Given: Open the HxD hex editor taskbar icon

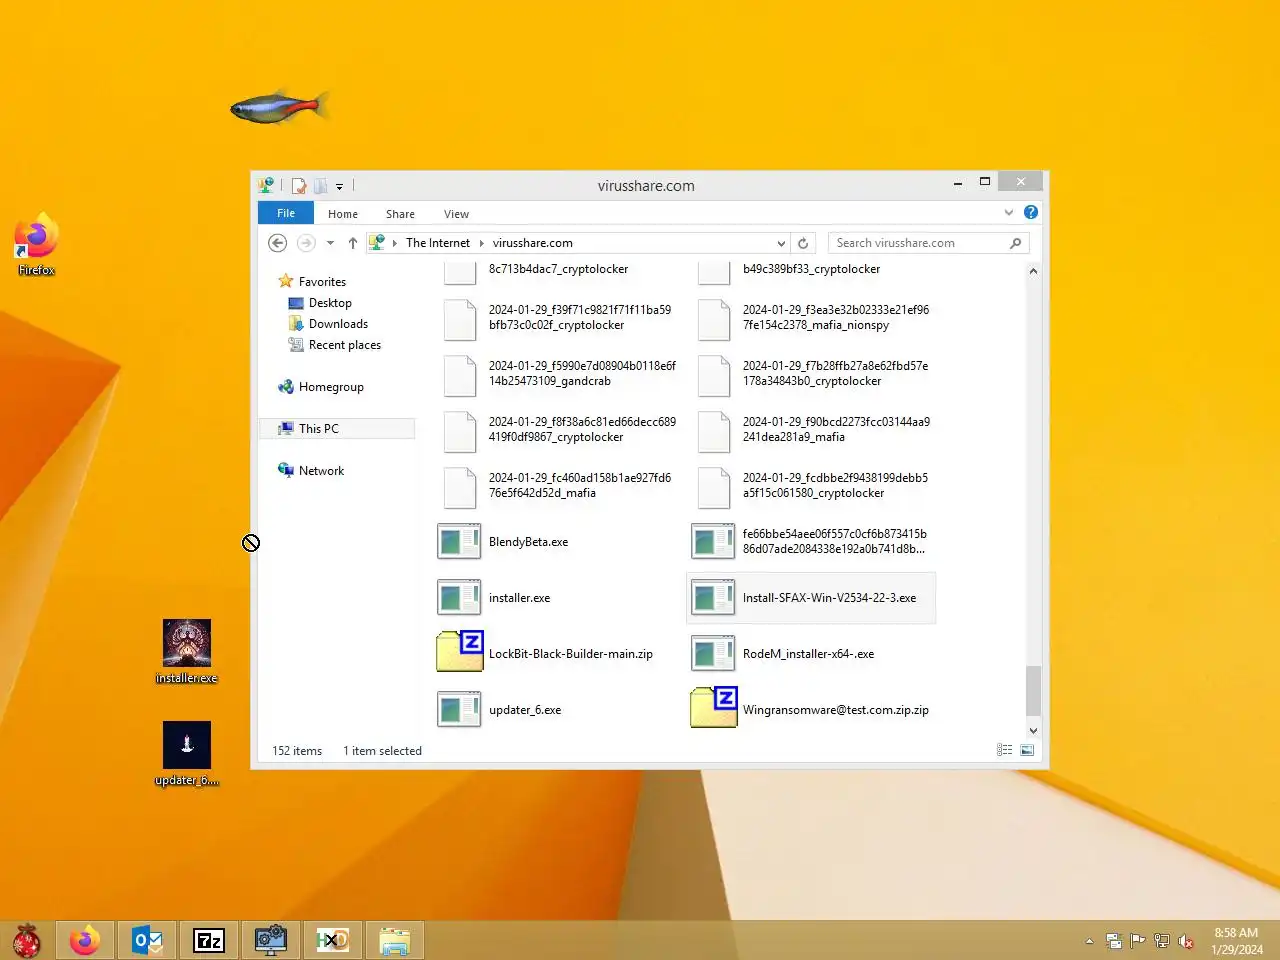Looking at the screenshot, I should [x=333, y=940].
